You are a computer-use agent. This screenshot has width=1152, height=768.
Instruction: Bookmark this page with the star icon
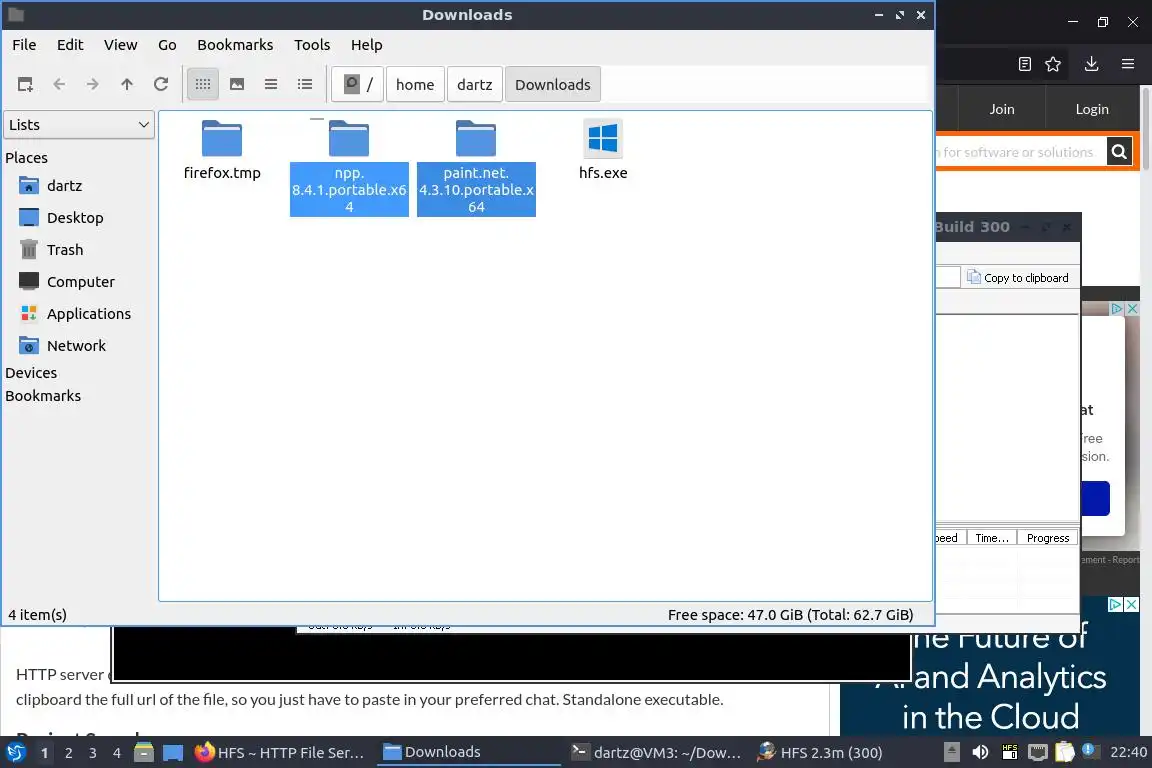(x=1053, y=64)
